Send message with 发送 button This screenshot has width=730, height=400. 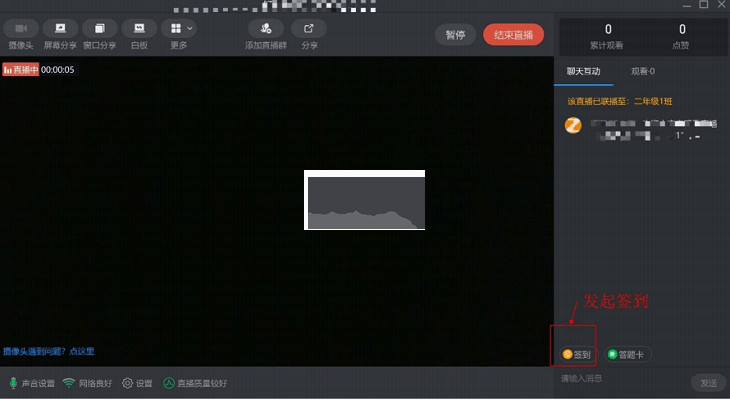[x=709, y=383]
